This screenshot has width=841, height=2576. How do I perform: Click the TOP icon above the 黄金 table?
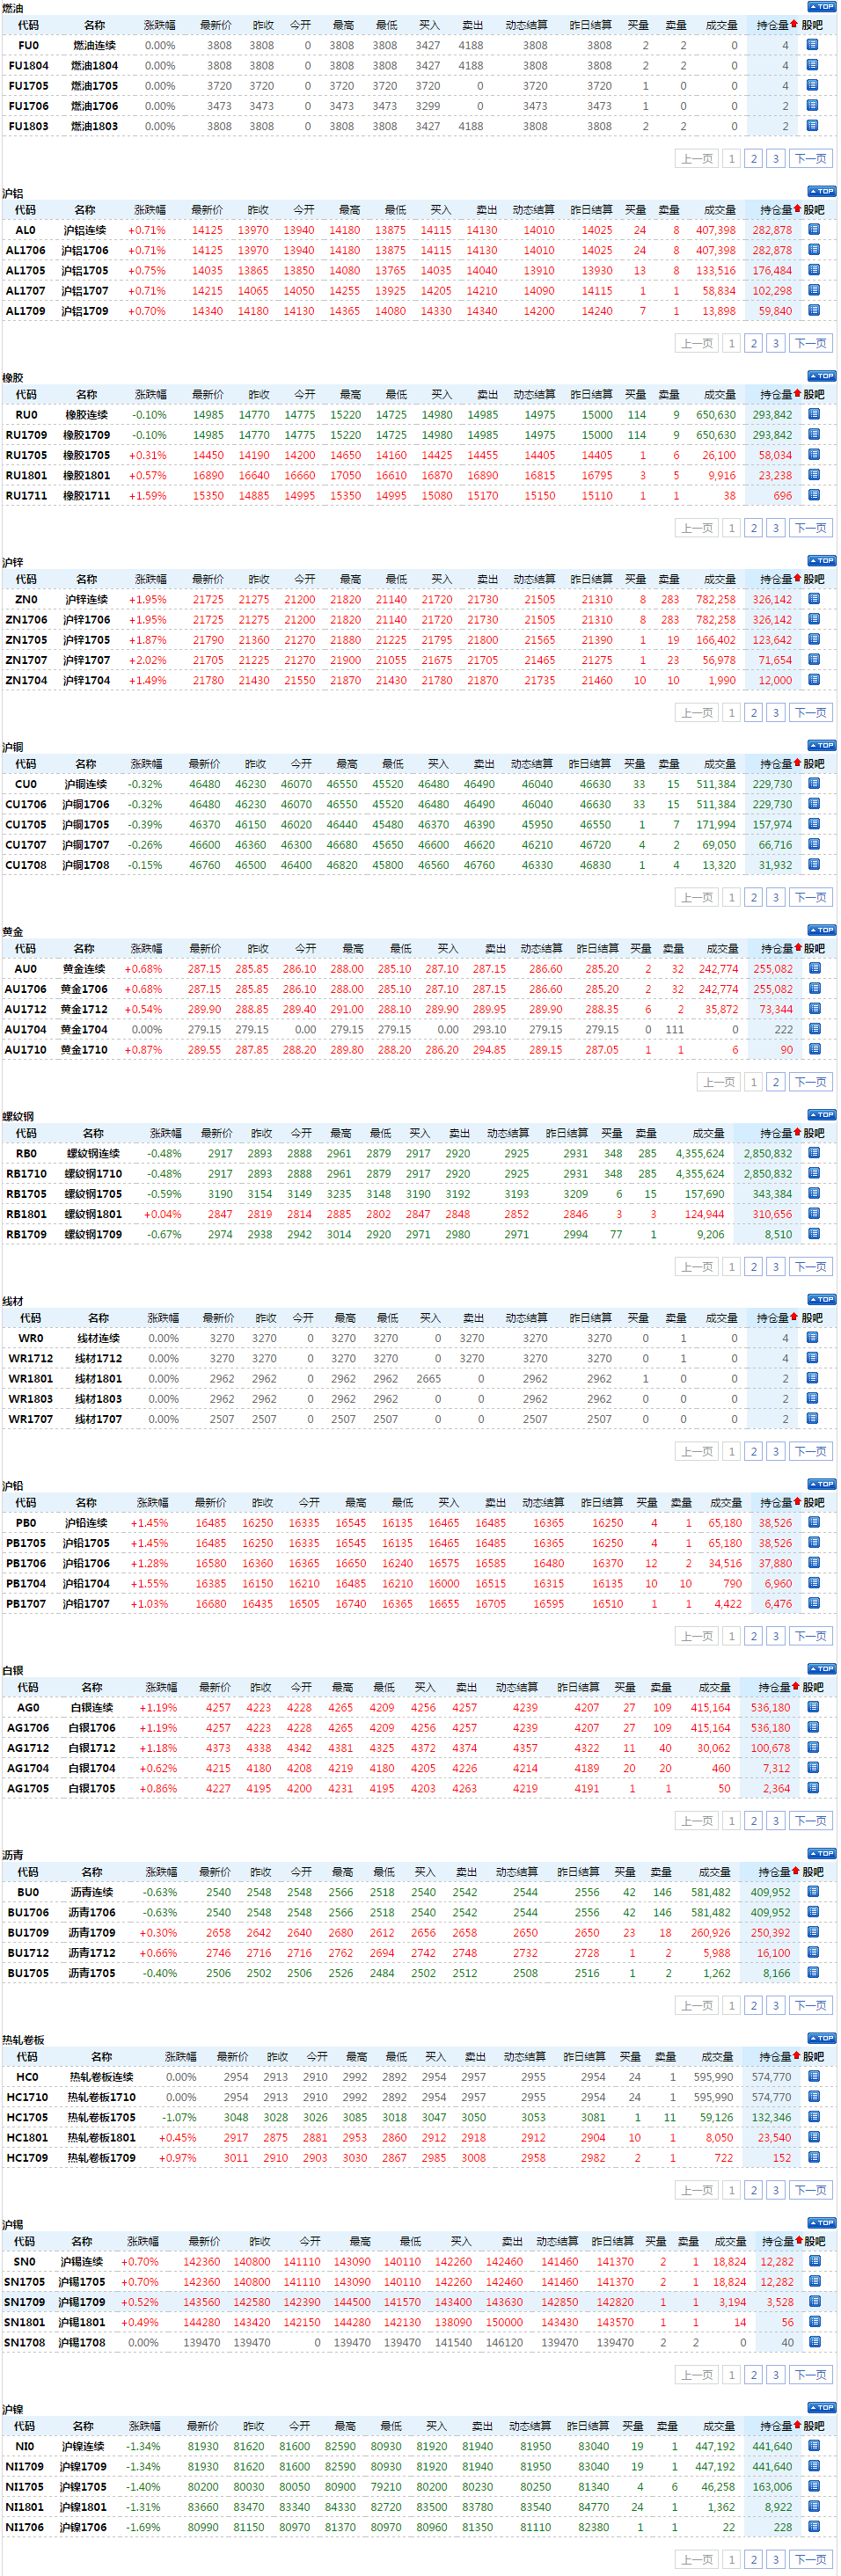[x=822, y=930]
